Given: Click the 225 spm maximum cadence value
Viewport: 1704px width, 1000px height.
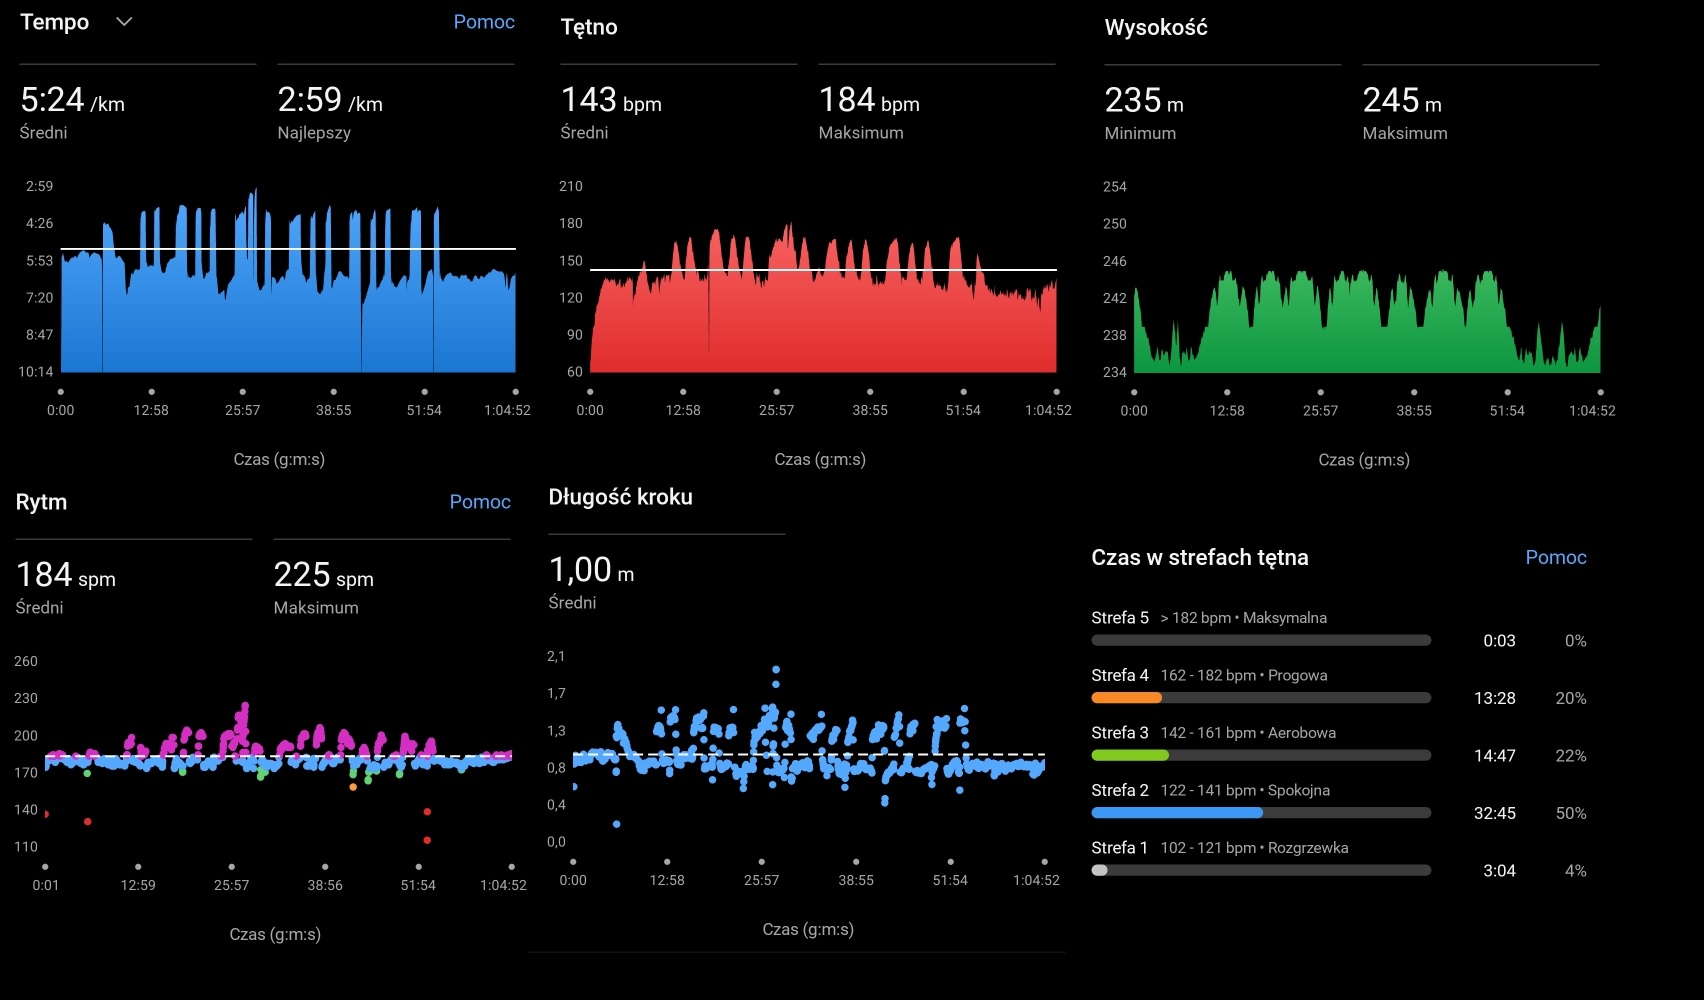Looking at the screenshot, I should click(323, 575).
